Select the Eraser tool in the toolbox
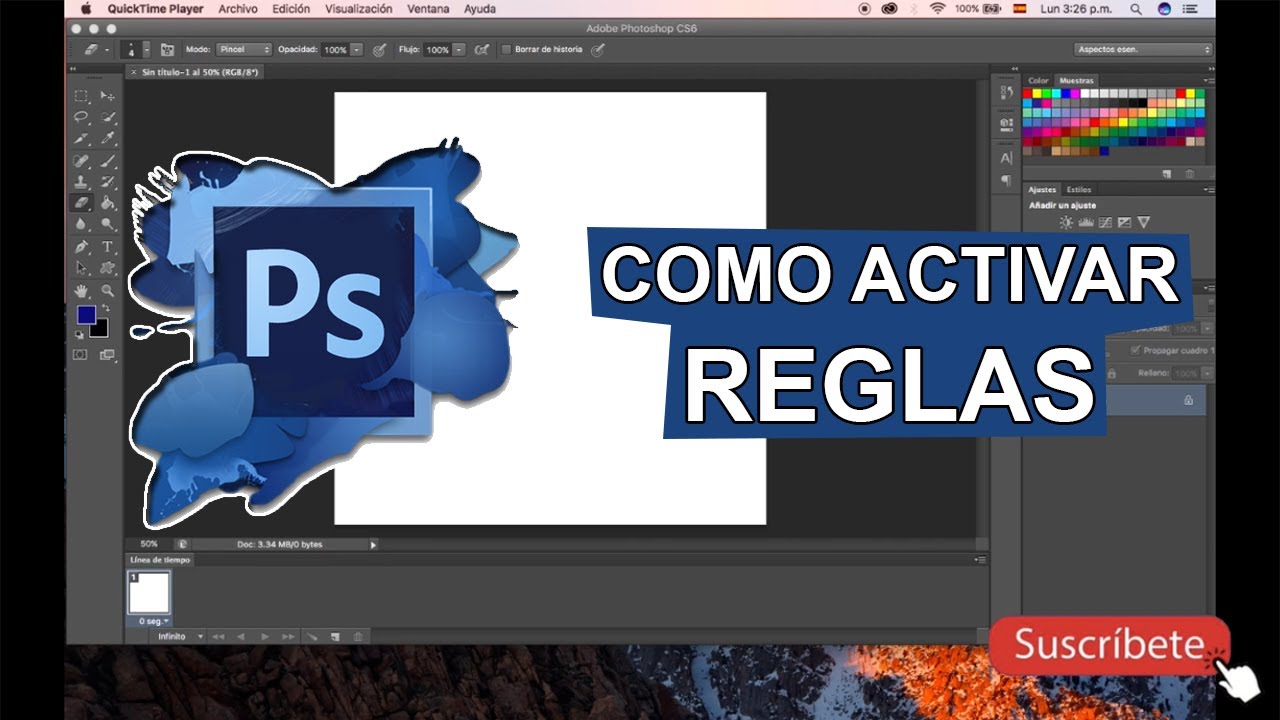 point(81,202)
